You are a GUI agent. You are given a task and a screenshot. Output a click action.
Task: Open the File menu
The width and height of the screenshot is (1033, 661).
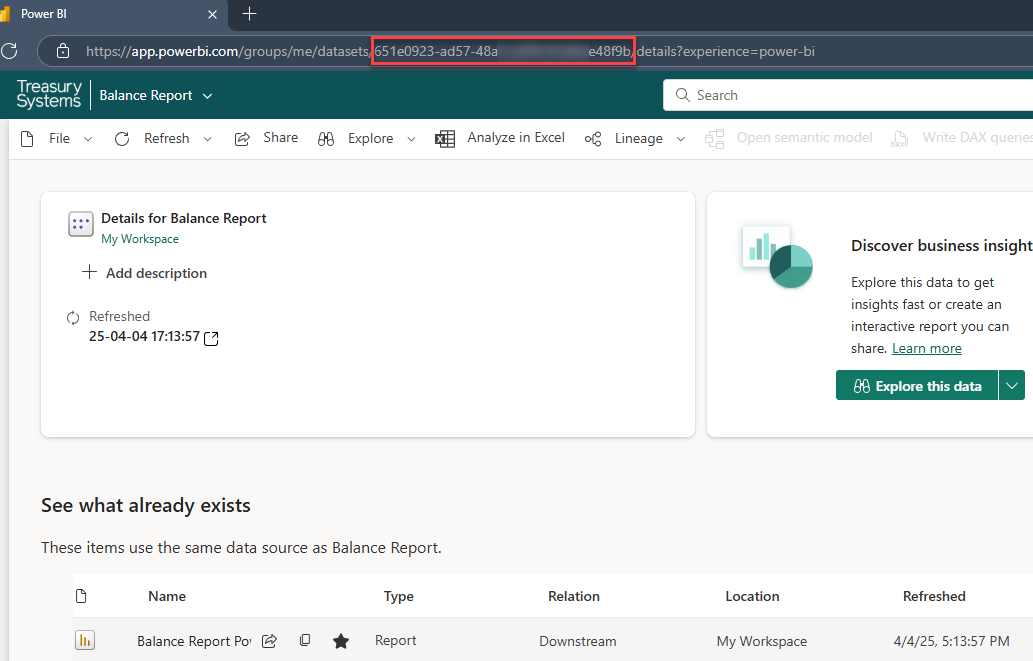click(x=59, y=138)
